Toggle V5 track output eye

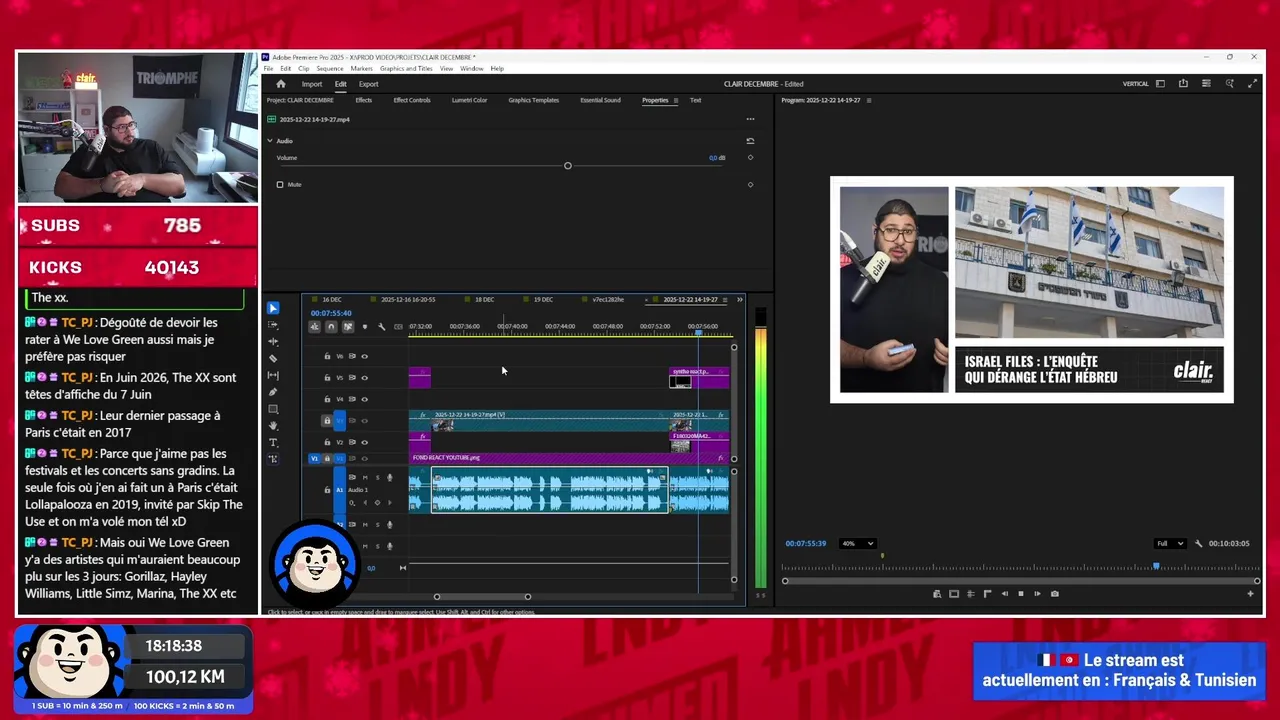[364, 378]
